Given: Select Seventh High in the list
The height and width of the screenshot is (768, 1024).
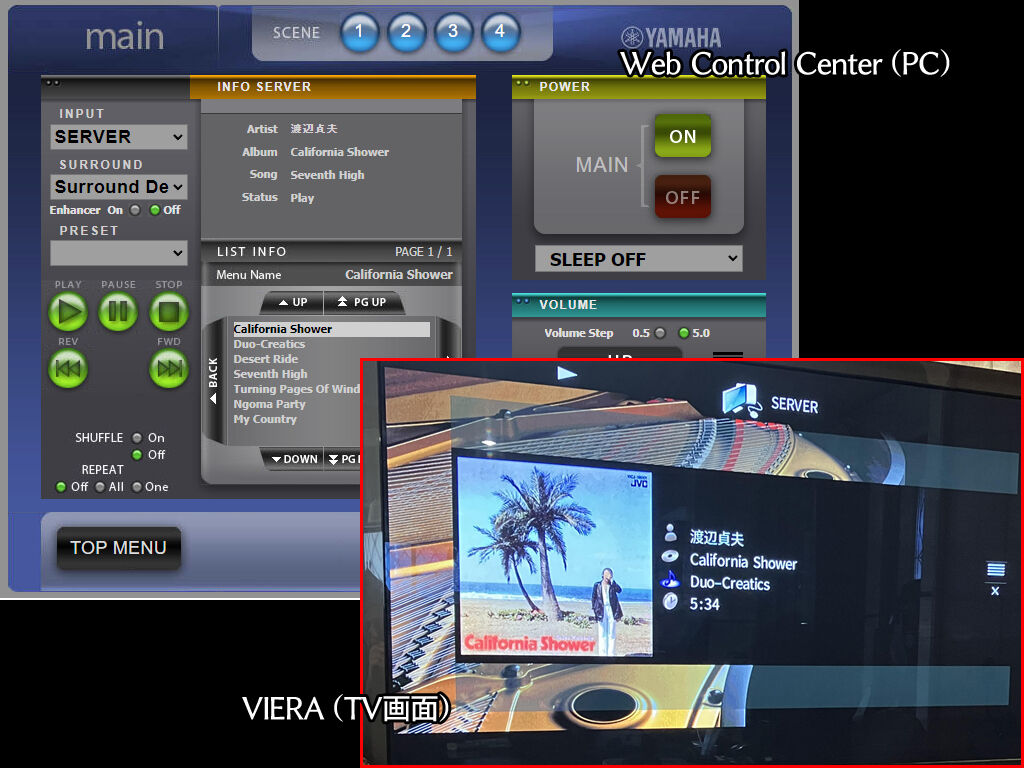Looking at the screenshot, I should 270,374.
